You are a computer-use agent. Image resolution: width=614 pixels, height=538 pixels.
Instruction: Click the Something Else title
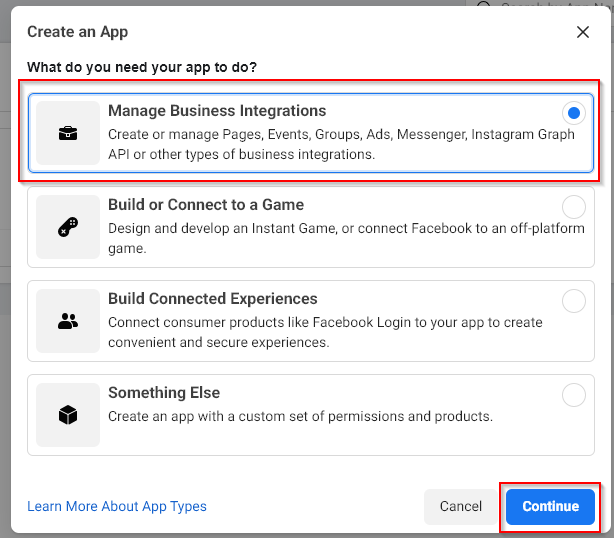[x=164, y=393]
